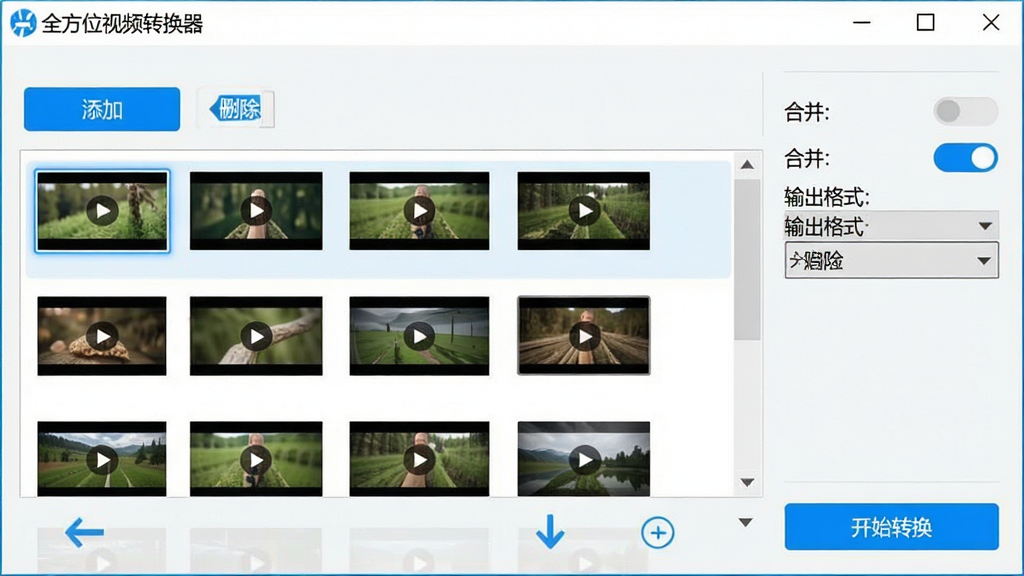Select the highlighted plant stalk video thumbnail
This screenshot has height=576, width=1024.
point(103,211)
